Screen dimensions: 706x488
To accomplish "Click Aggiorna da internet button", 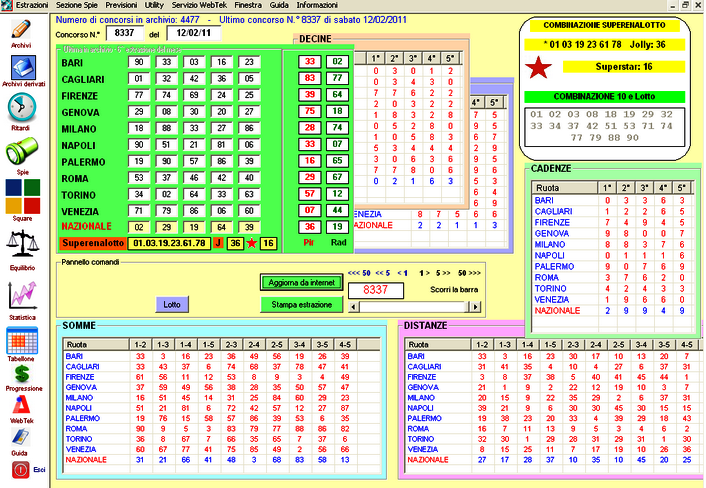I will click(x=301, y=283).
